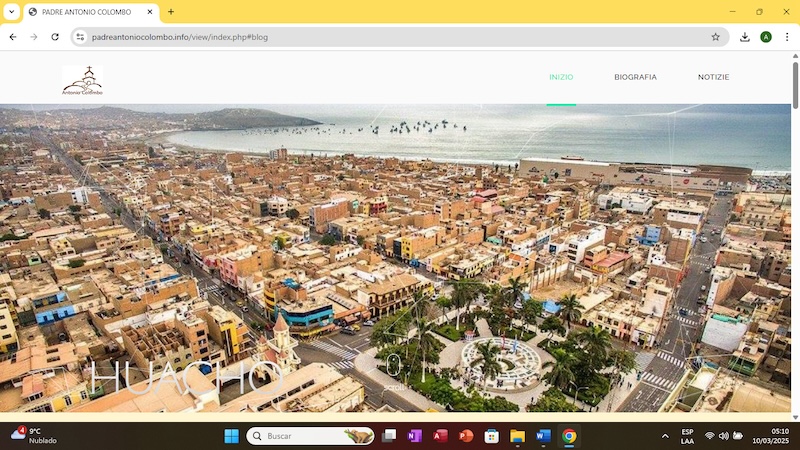
Task: Open the Wi-Fi network icon
Action: coord(709,436)
